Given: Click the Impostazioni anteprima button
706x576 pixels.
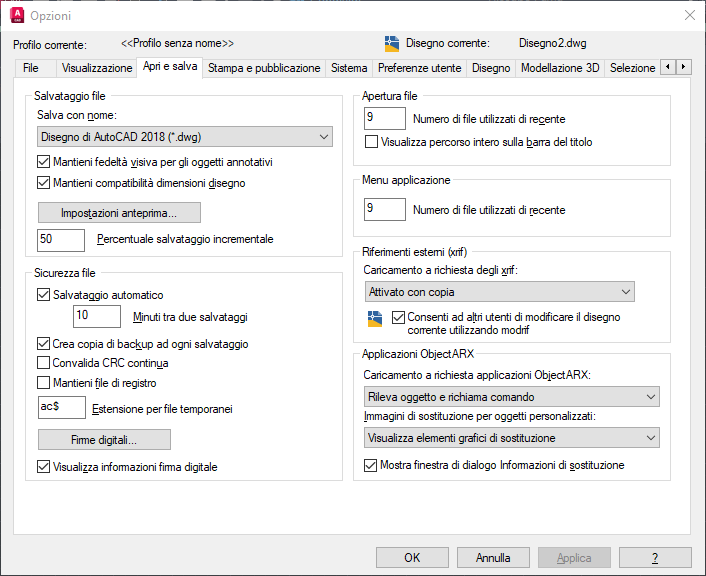Looking at the screenshot, I should click(119, 213).
